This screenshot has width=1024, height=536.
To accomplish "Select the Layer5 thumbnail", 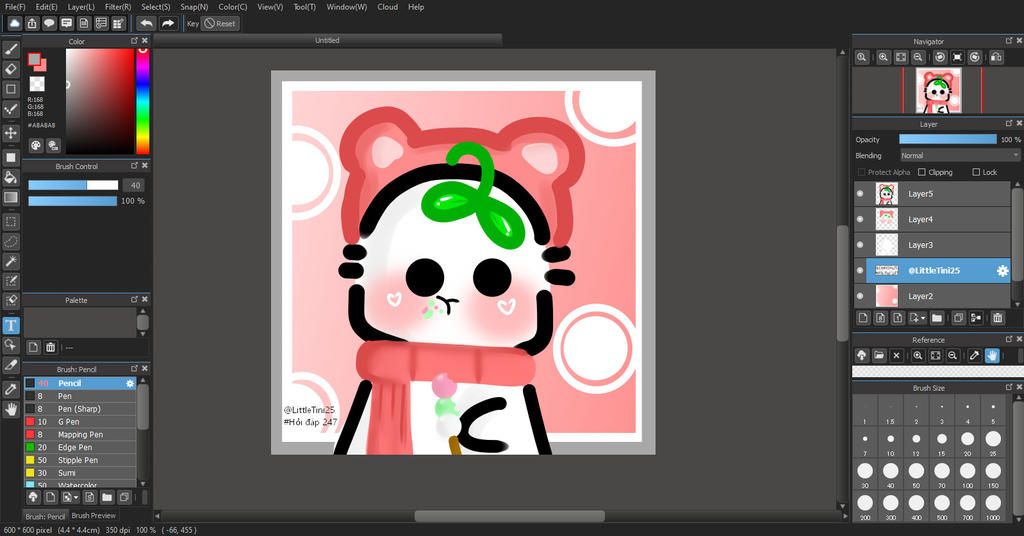I will coord(886,194).
